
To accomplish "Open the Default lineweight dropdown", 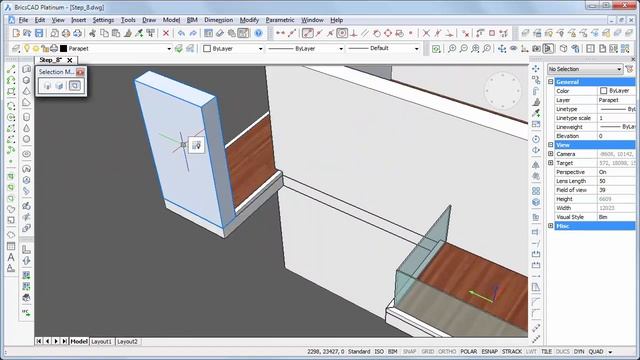I will 416,49.
